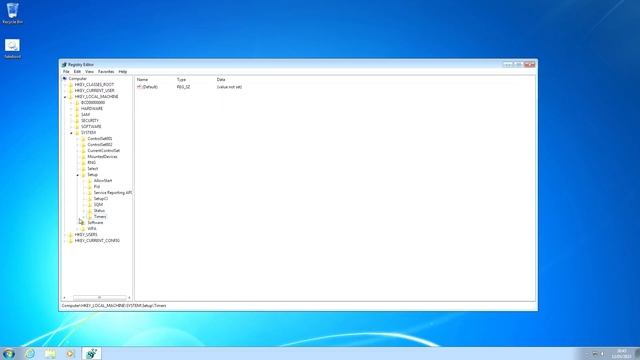
Task: Select the HKEY_USERS hive
Action: coord(86,235)
